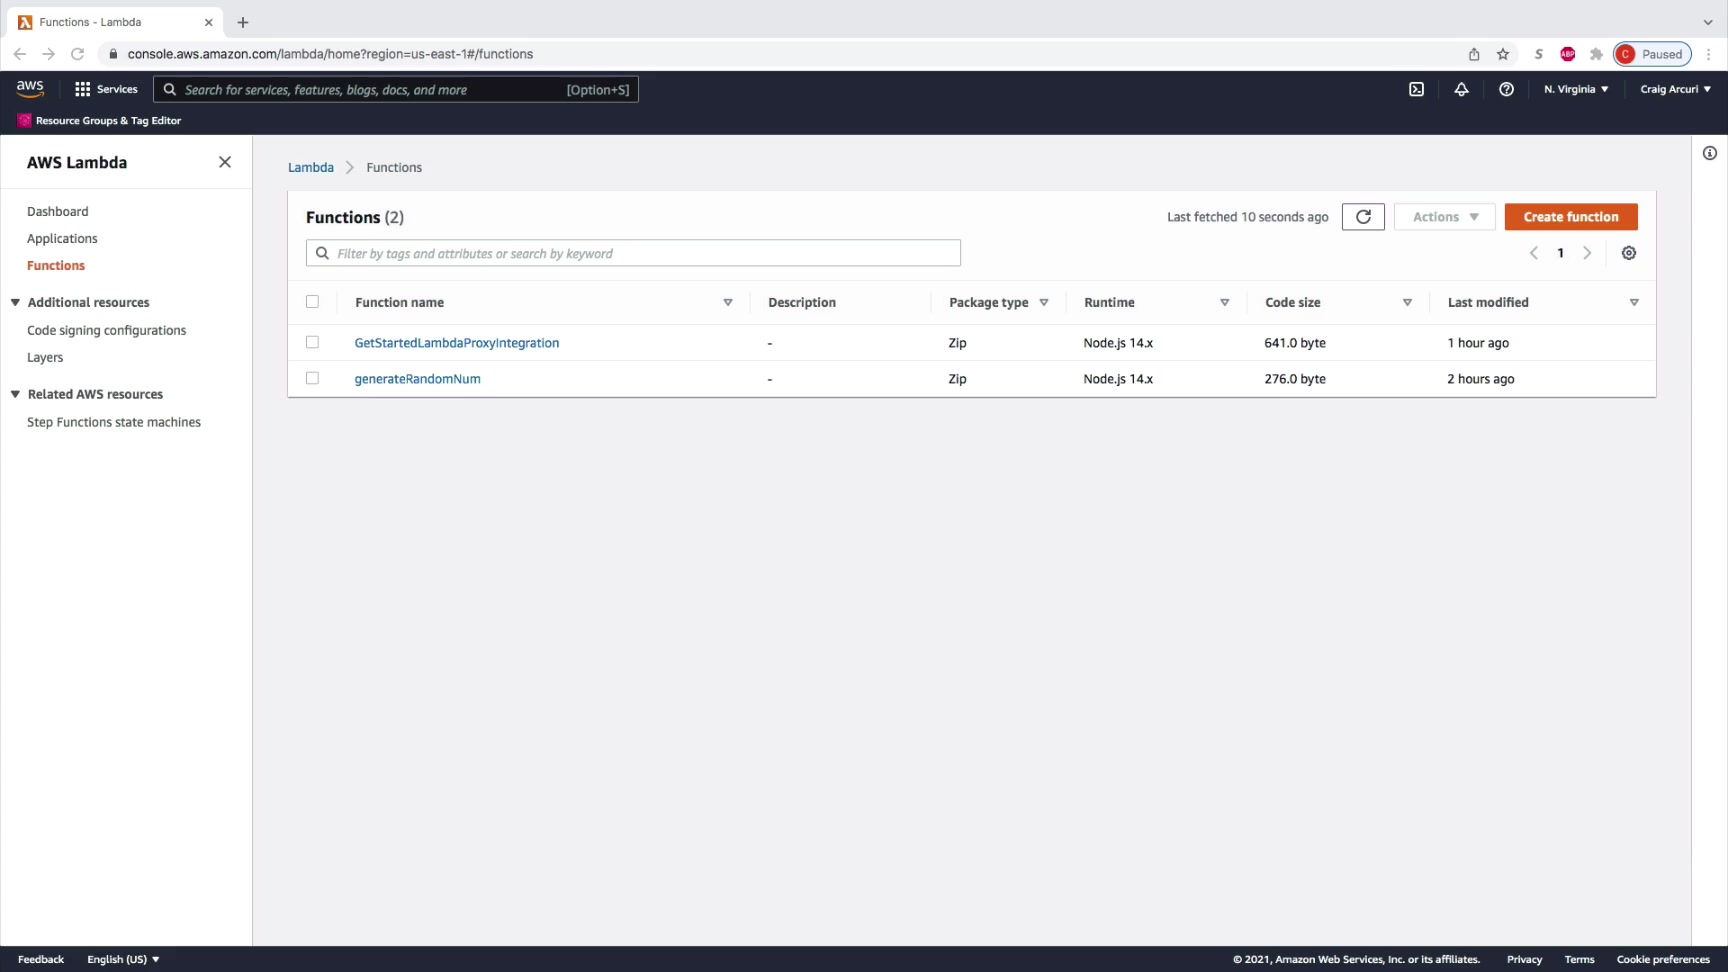Screen dimensions: 1728x972
Task: Open the Craig Arcuri account menu
Action: point(1675,89)
